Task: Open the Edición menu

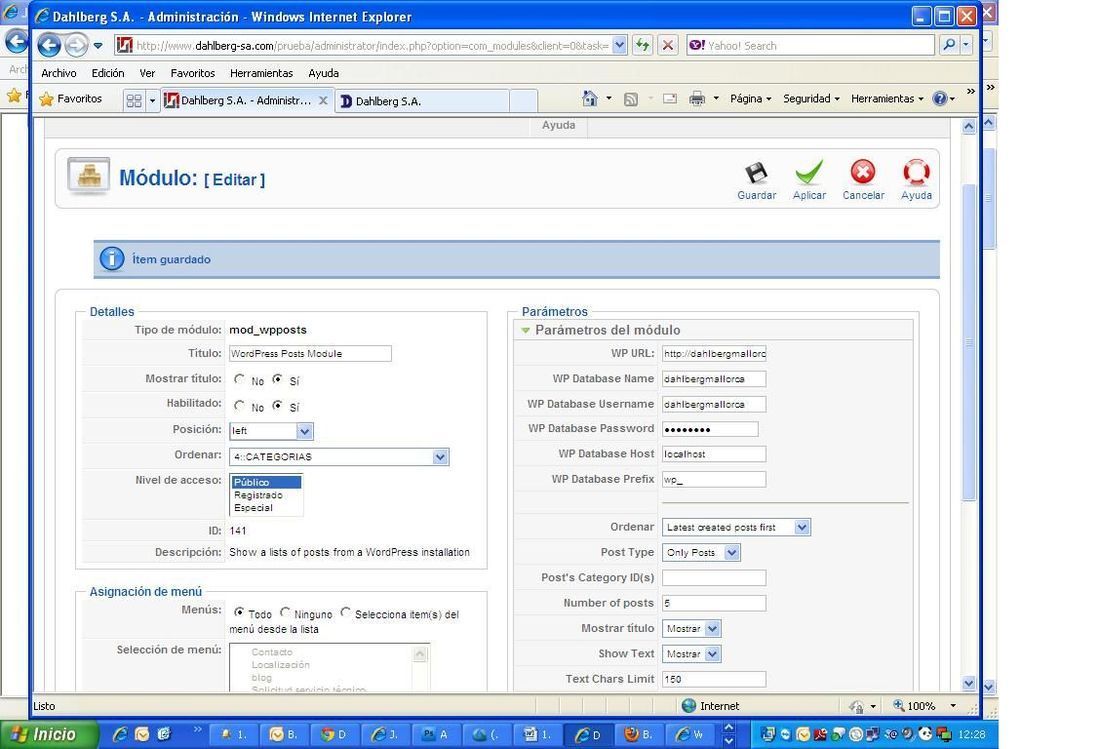Action: click(107, 73)
